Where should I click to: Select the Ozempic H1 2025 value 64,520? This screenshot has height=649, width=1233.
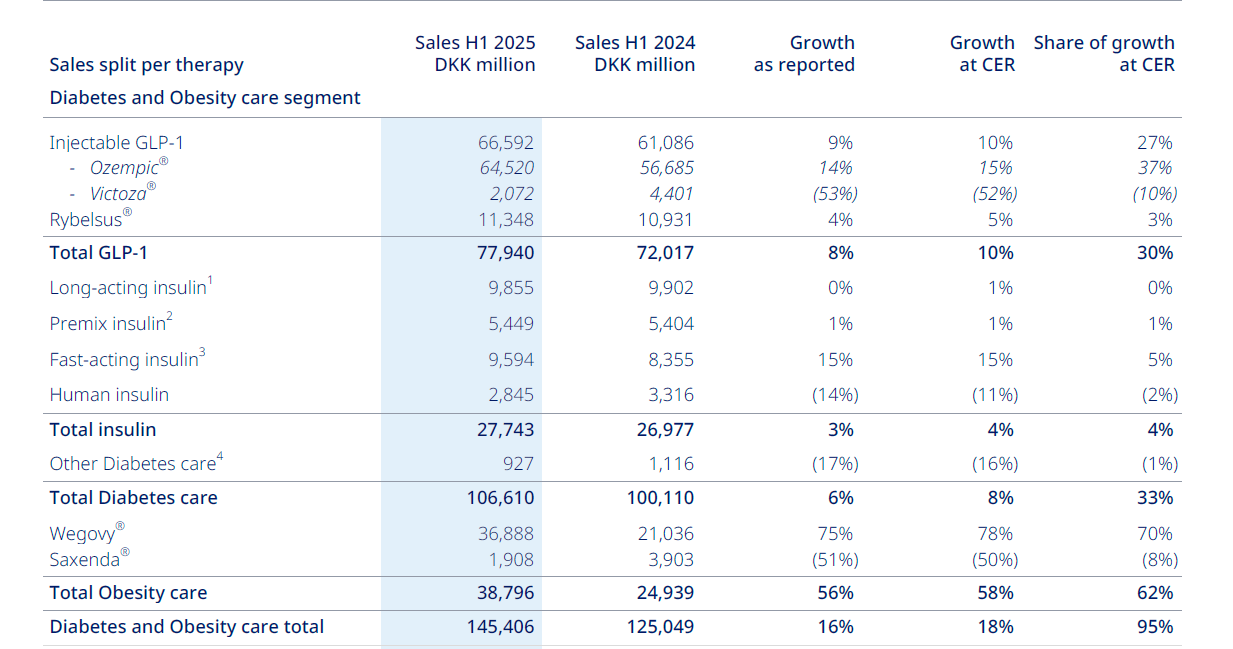[x=506, y=168]
